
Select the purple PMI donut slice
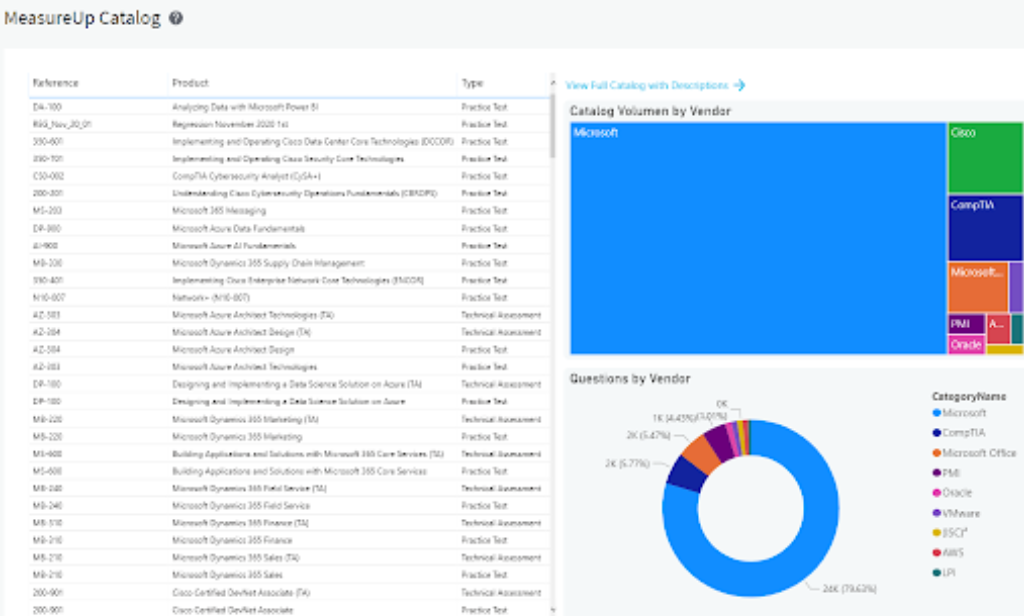pyautogui.click(x=721, y=442)
